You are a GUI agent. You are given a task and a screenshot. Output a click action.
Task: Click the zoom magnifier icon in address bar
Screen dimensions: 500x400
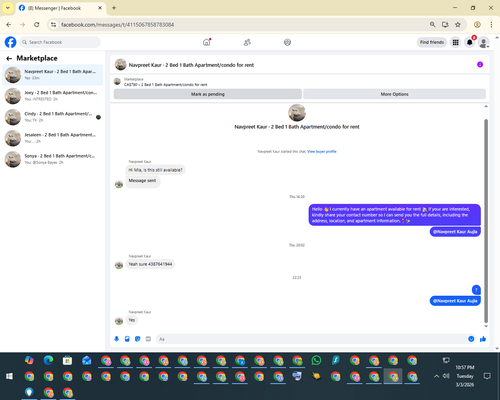coord(432,24)
